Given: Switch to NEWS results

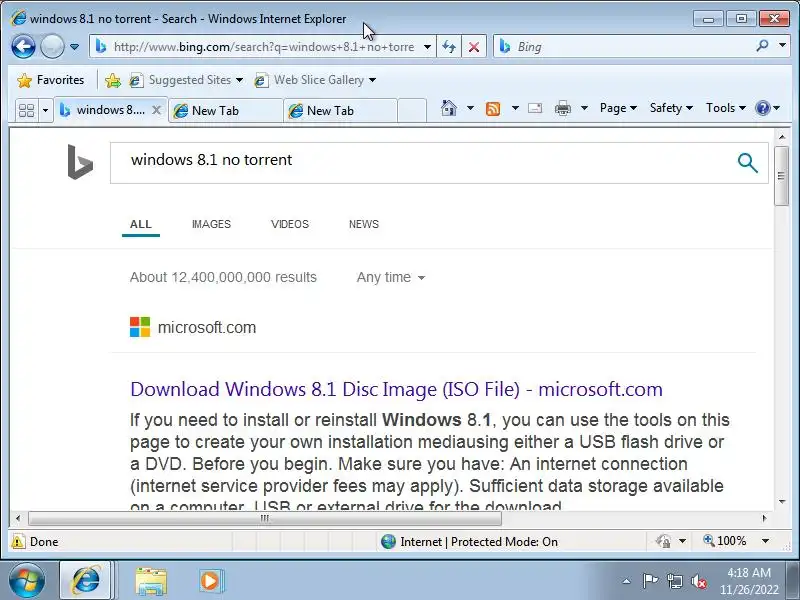Looking at the screenshot, I should (364, 224).
